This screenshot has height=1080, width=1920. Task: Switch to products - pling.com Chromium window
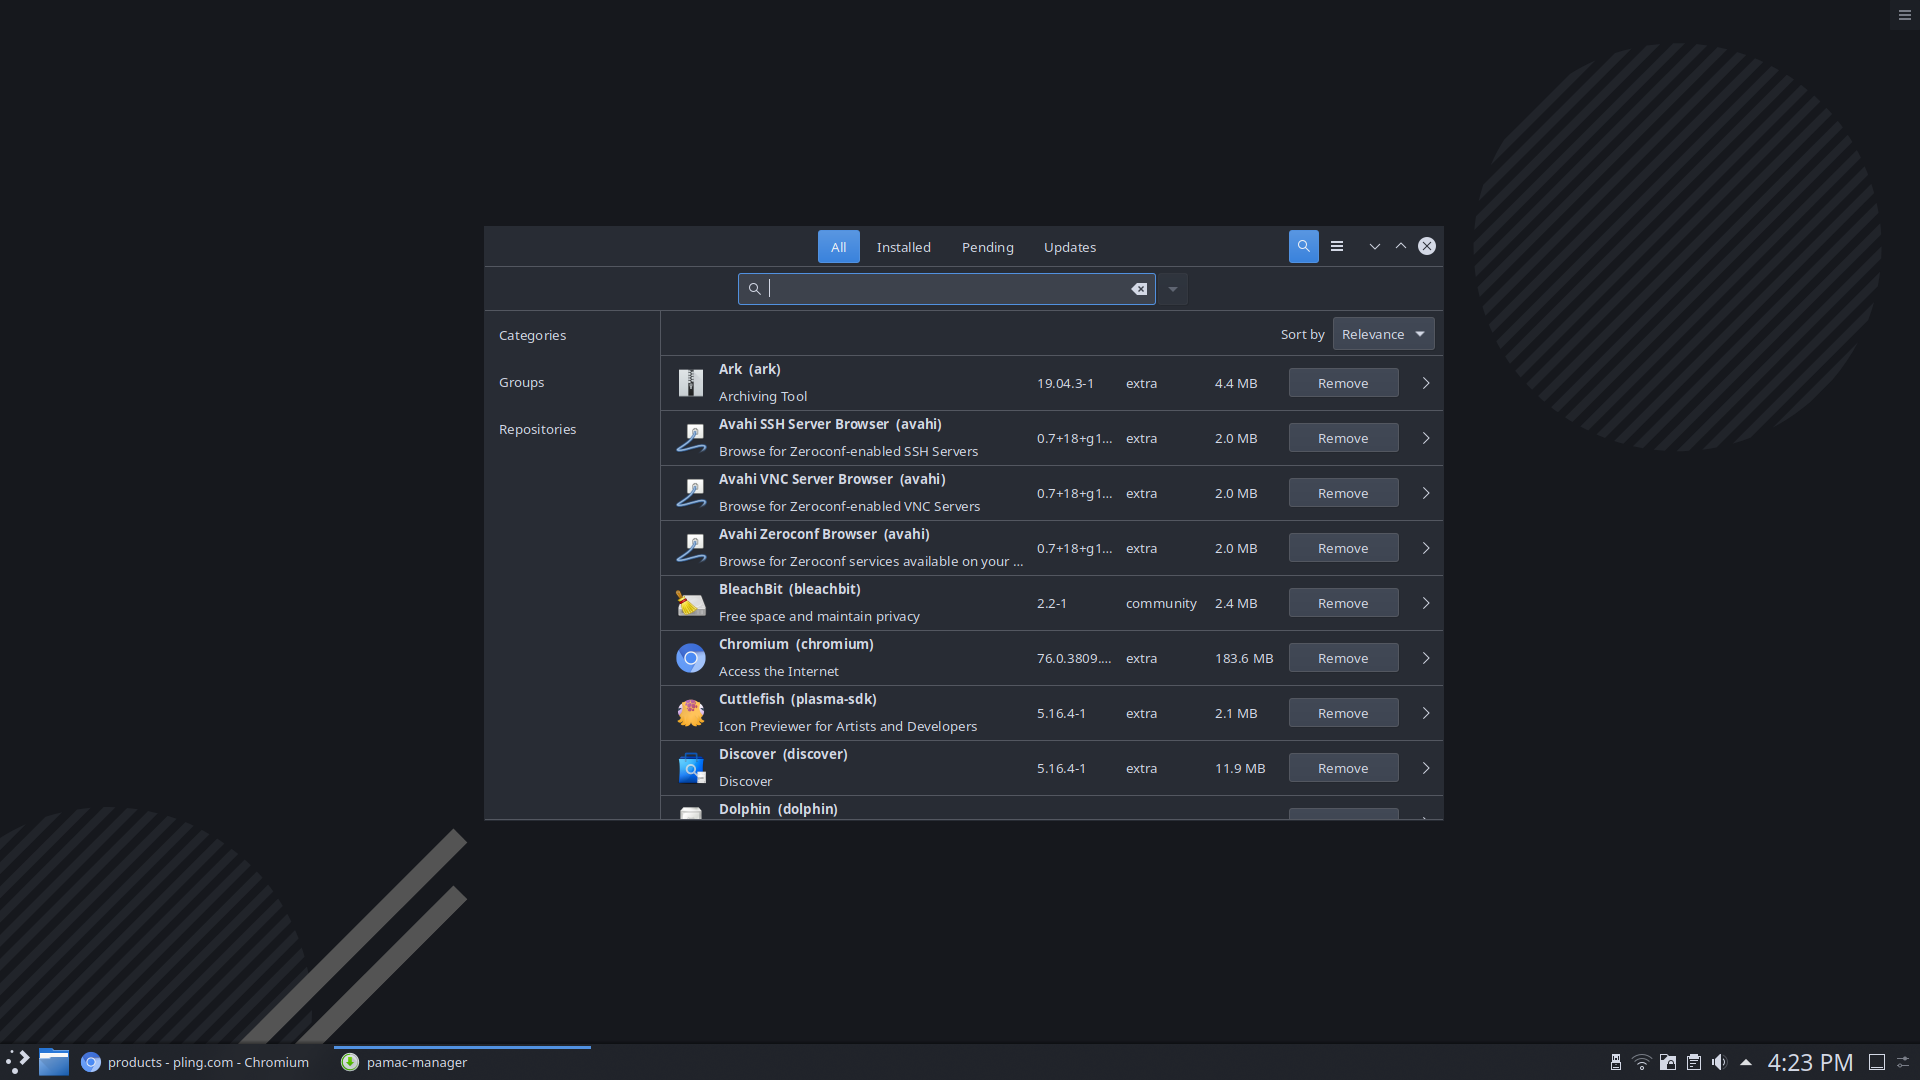coord(196,1062)
